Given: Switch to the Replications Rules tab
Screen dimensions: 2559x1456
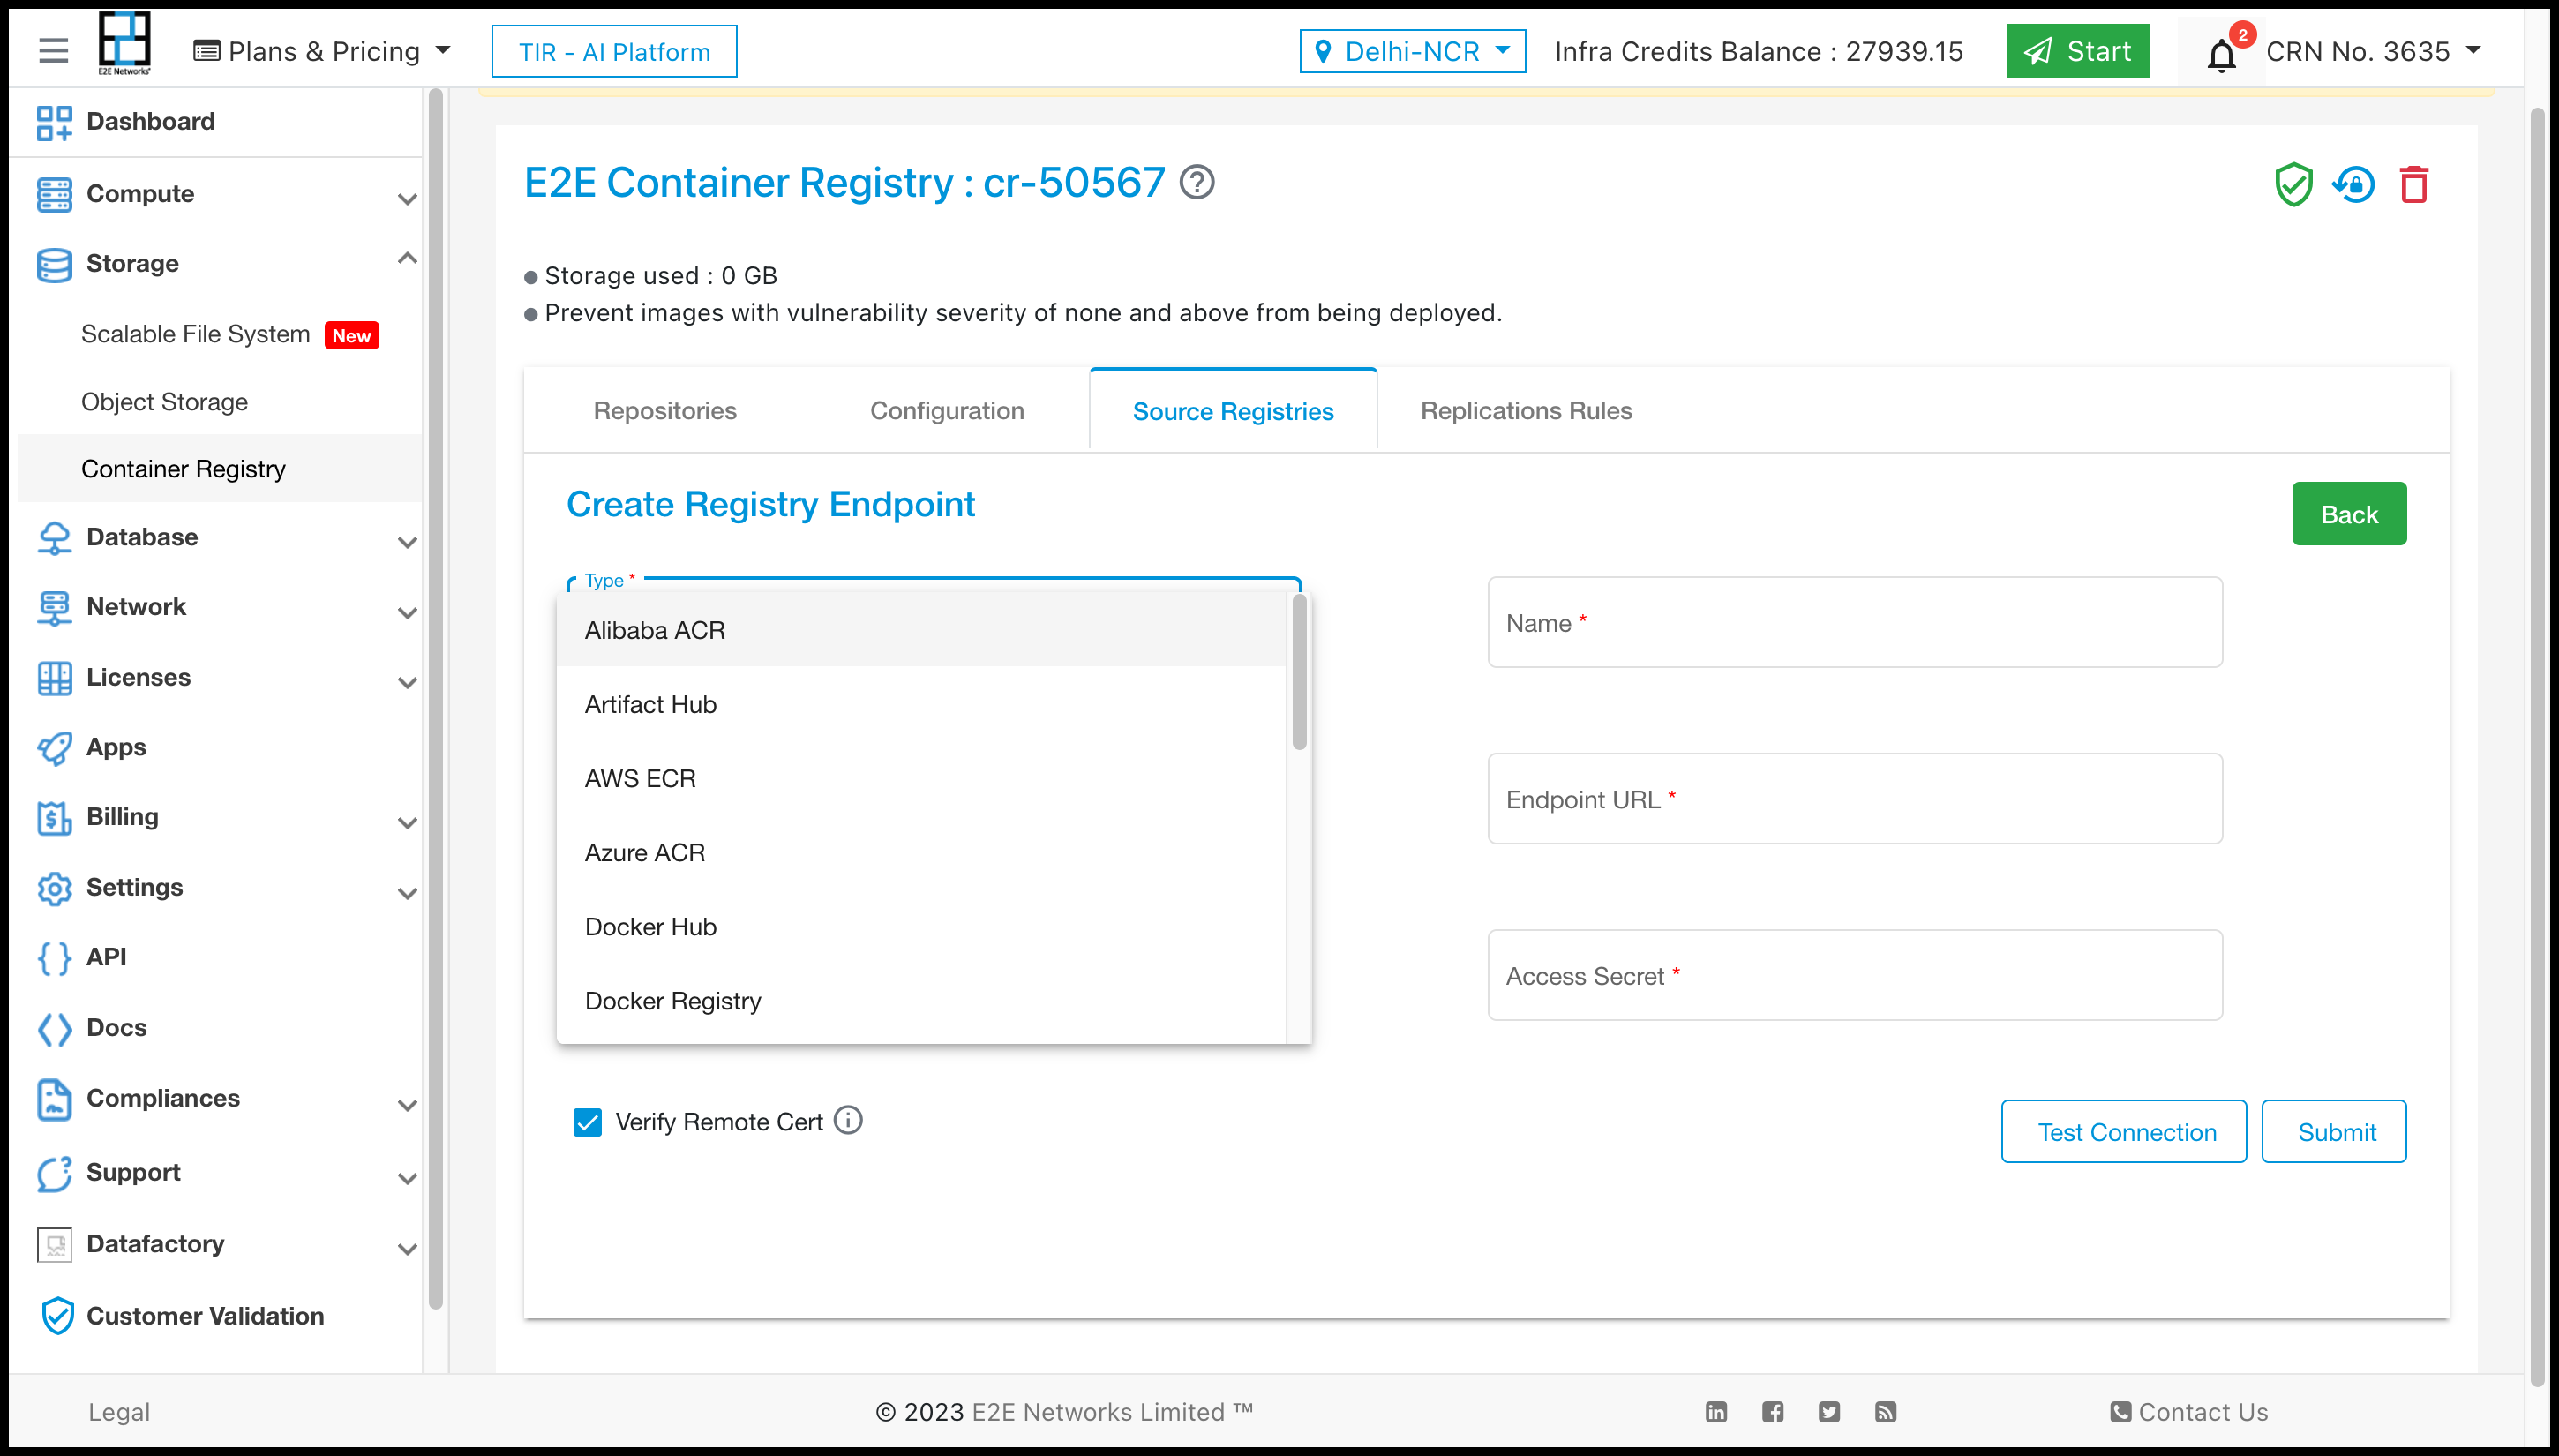Looking at the screenshot, I should [1526, 411].
